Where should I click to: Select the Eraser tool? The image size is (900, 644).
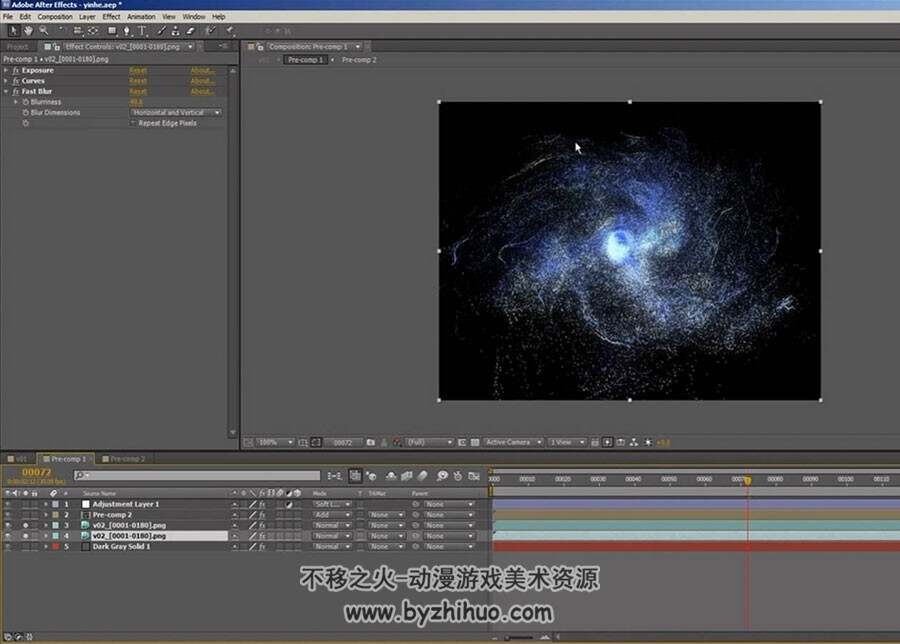click(x=191, y=30)
